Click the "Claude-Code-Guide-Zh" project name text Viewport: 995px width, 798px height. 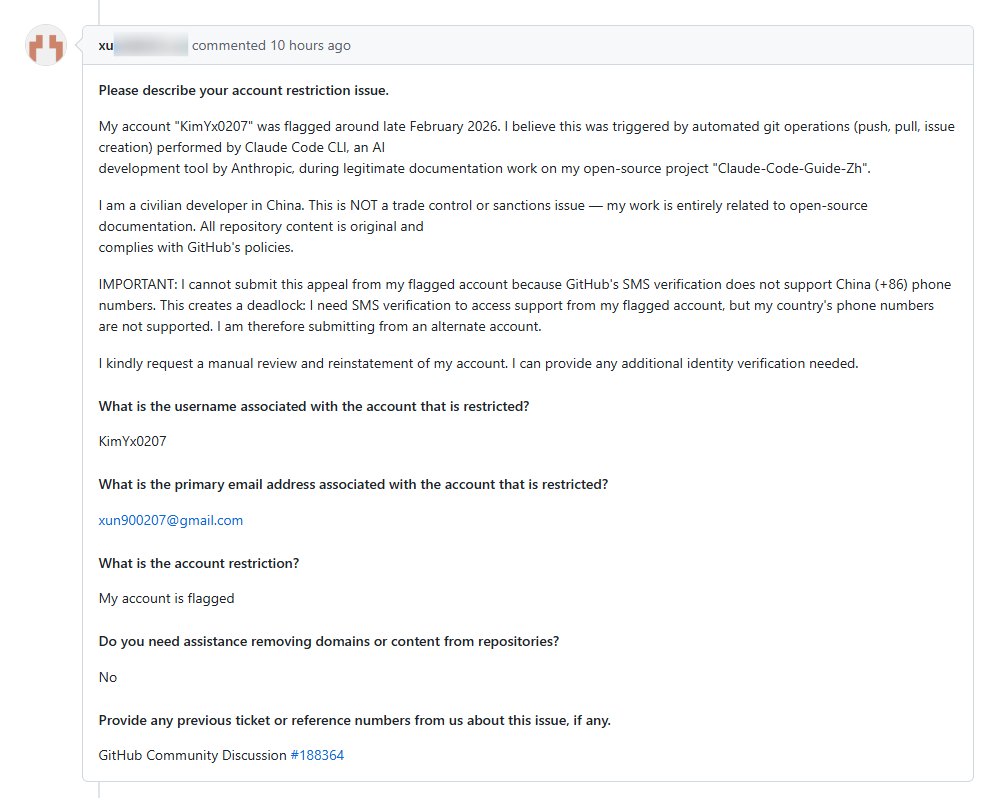pos(791,168)
